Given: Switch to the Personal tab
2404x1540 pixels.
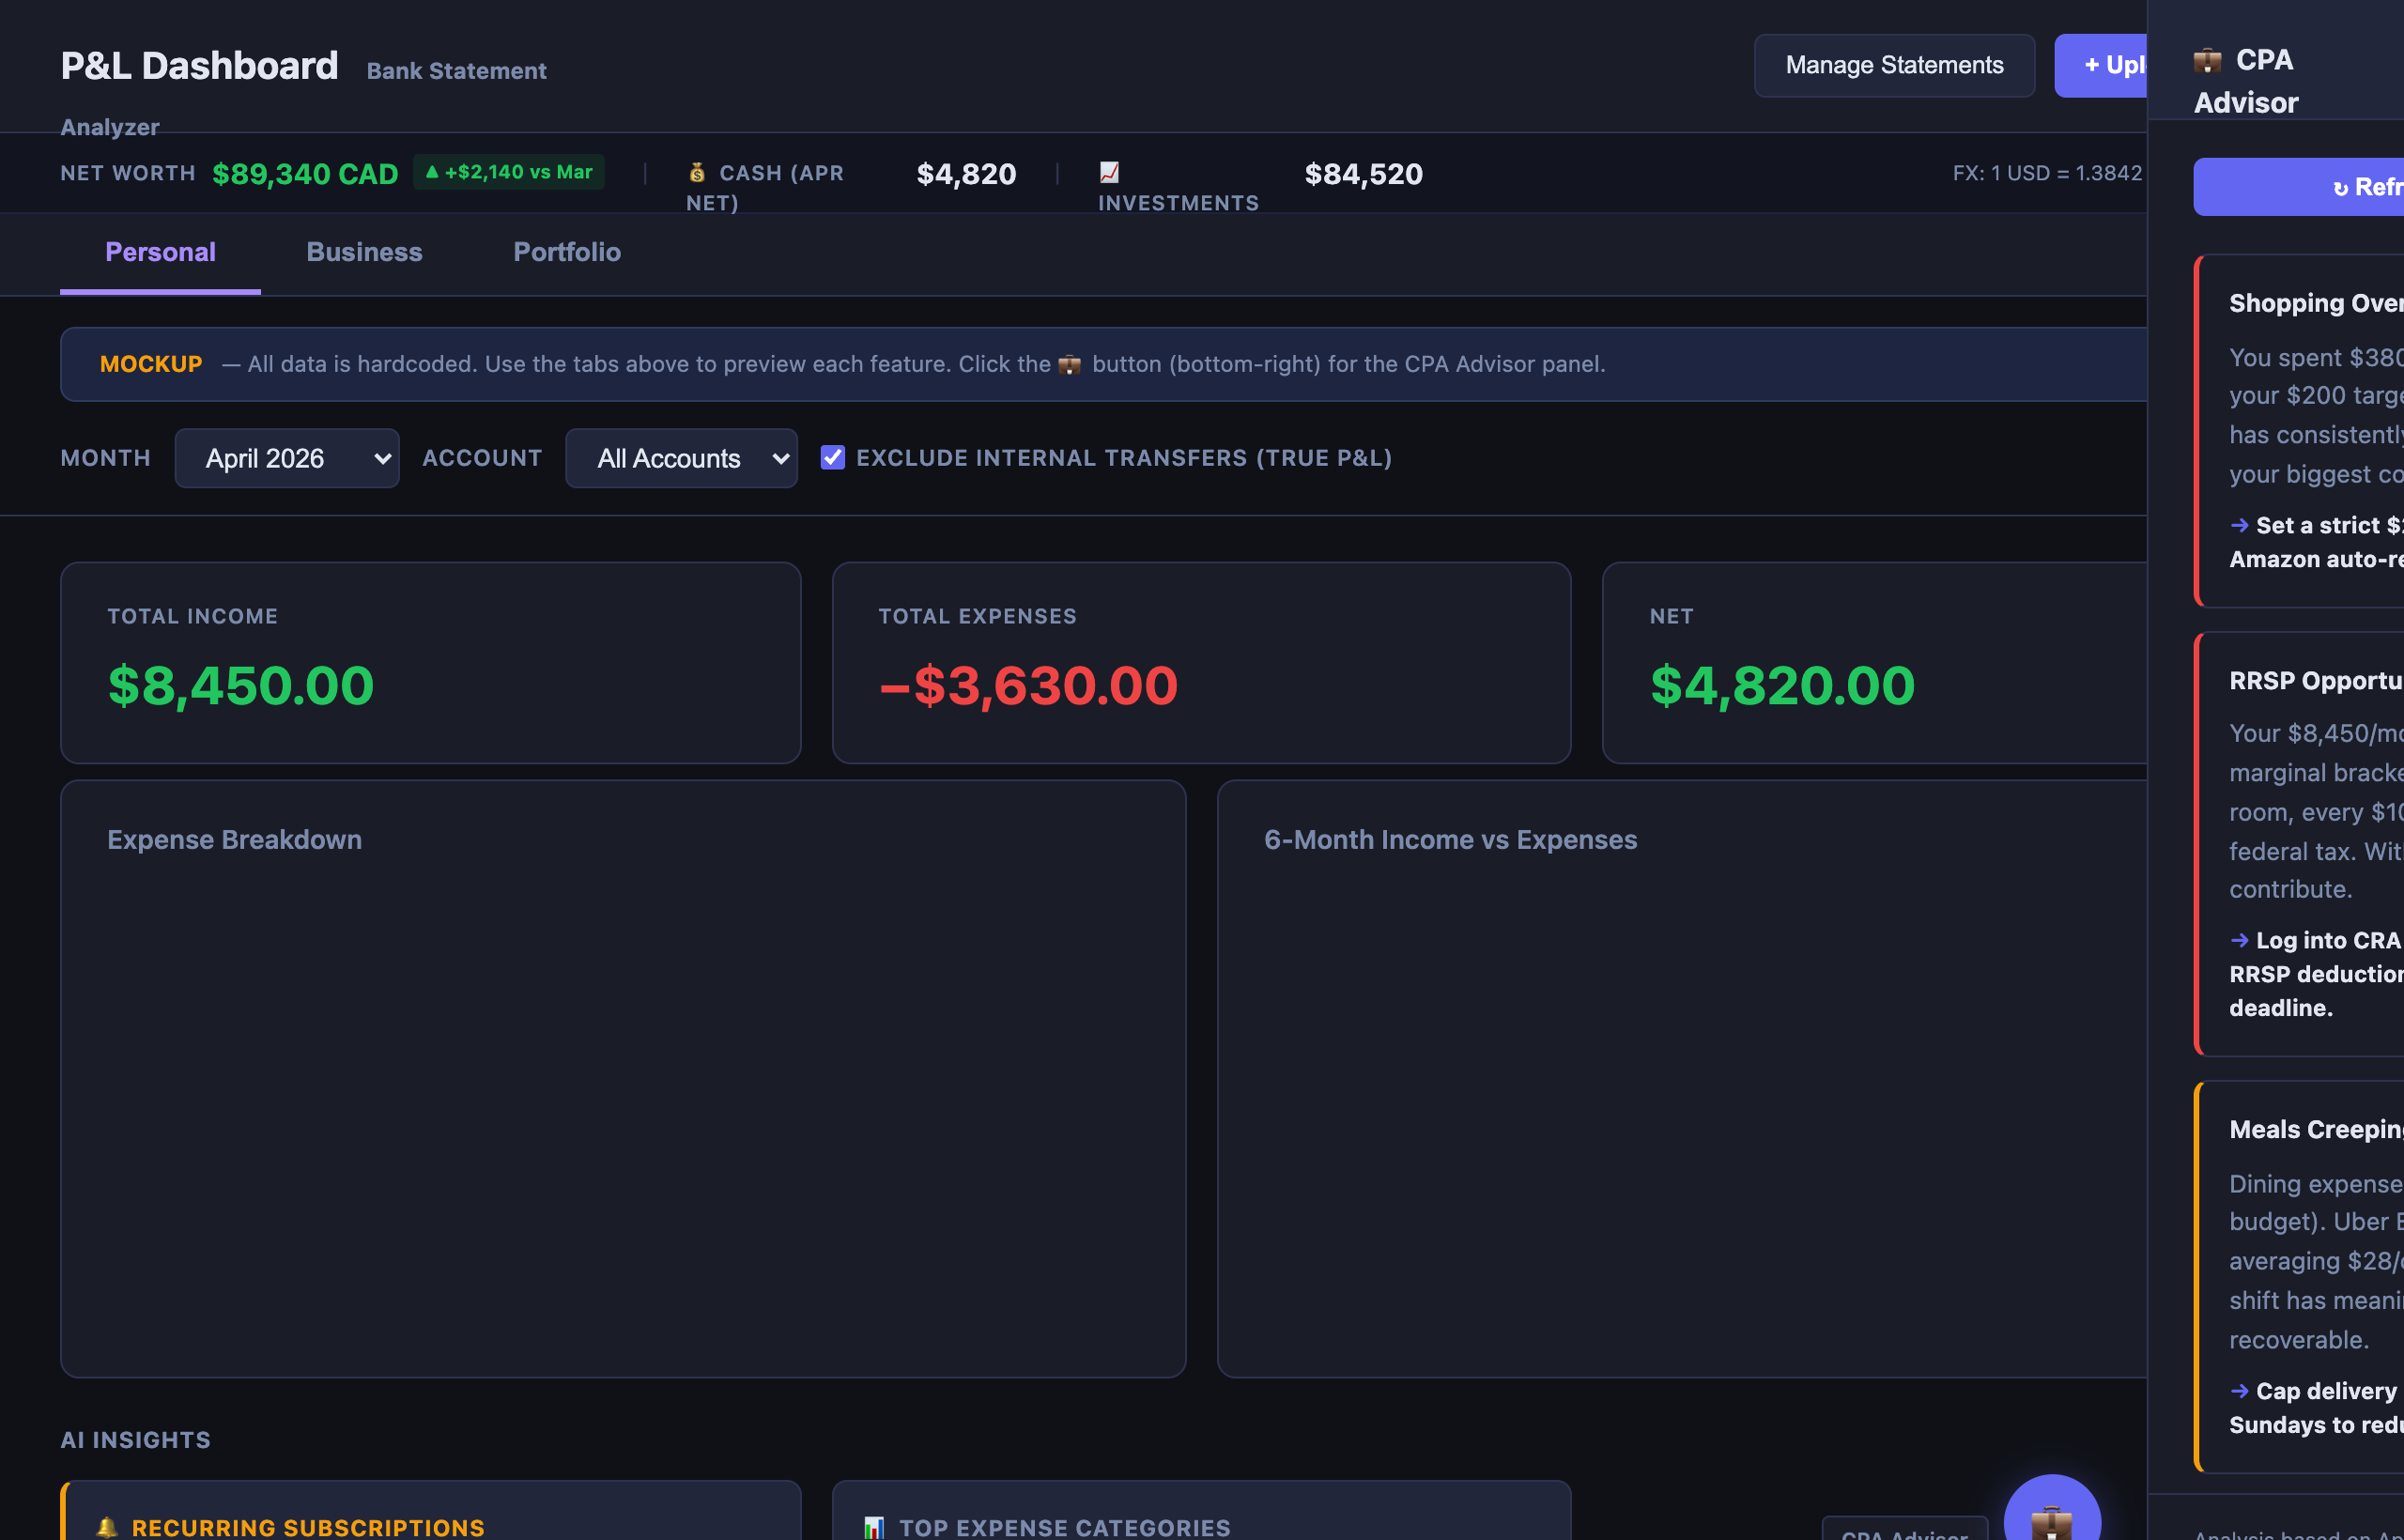Looking at the screenshot, I should pyautogui.click(x=160, y=252).
